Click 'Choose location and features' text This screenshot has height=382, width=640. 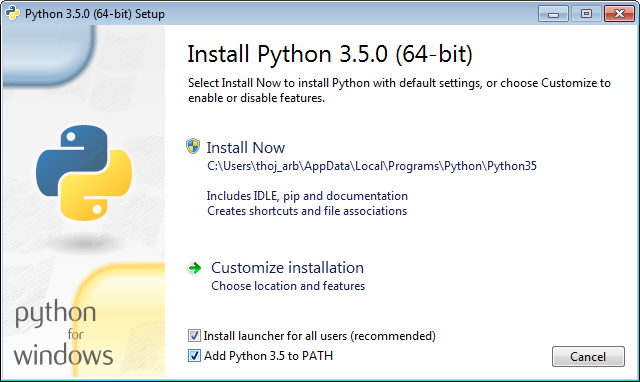click(288, 286)
